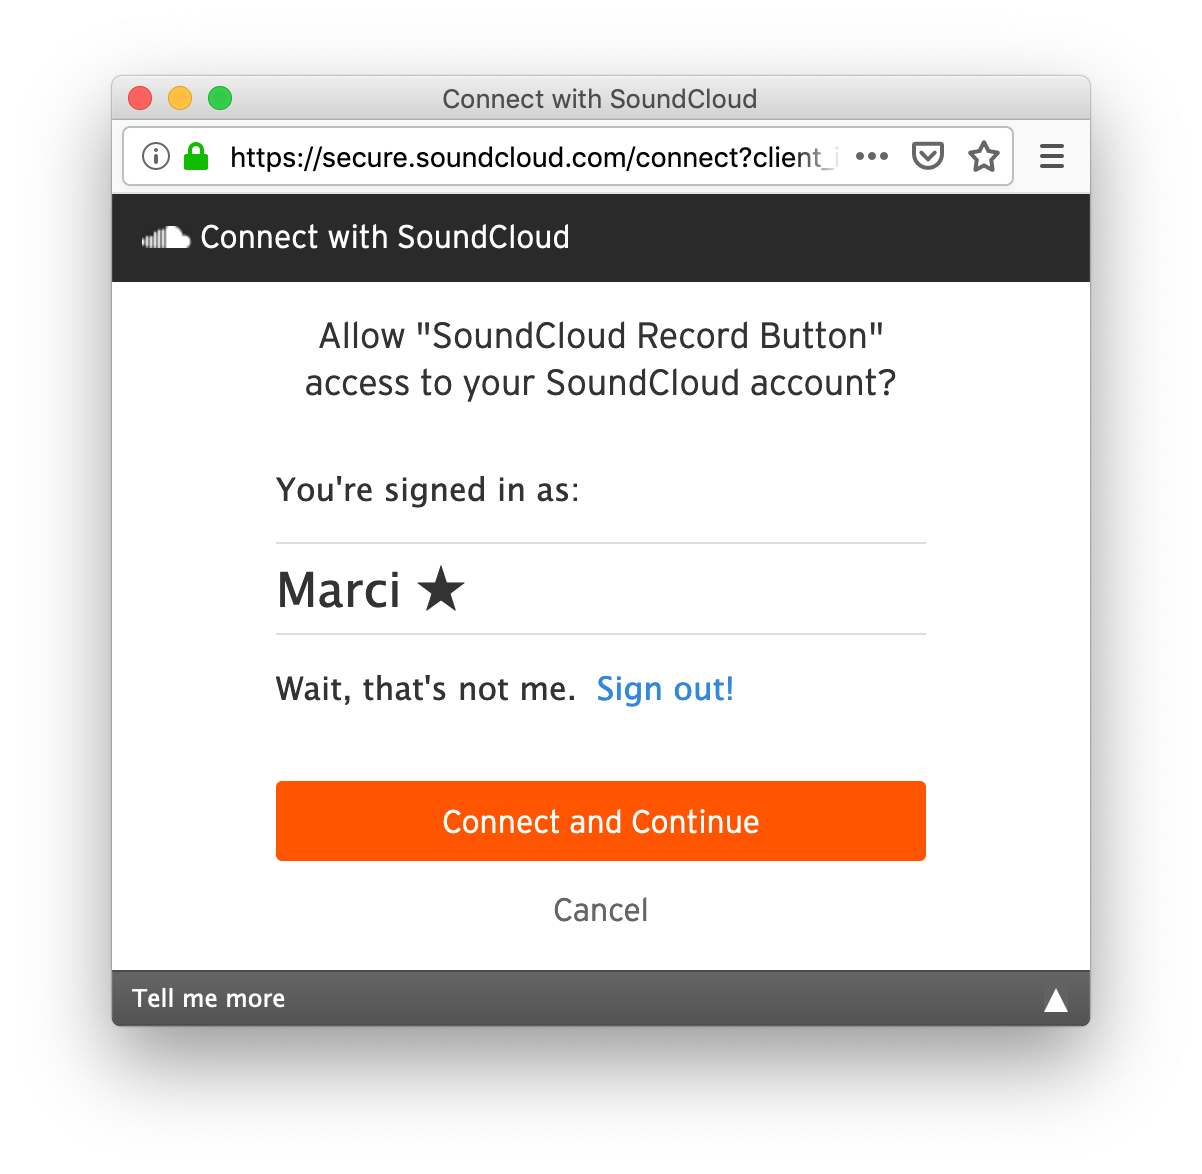Open the site information icon in the address bar
Screen dimensions: 1202x1174
155,156
